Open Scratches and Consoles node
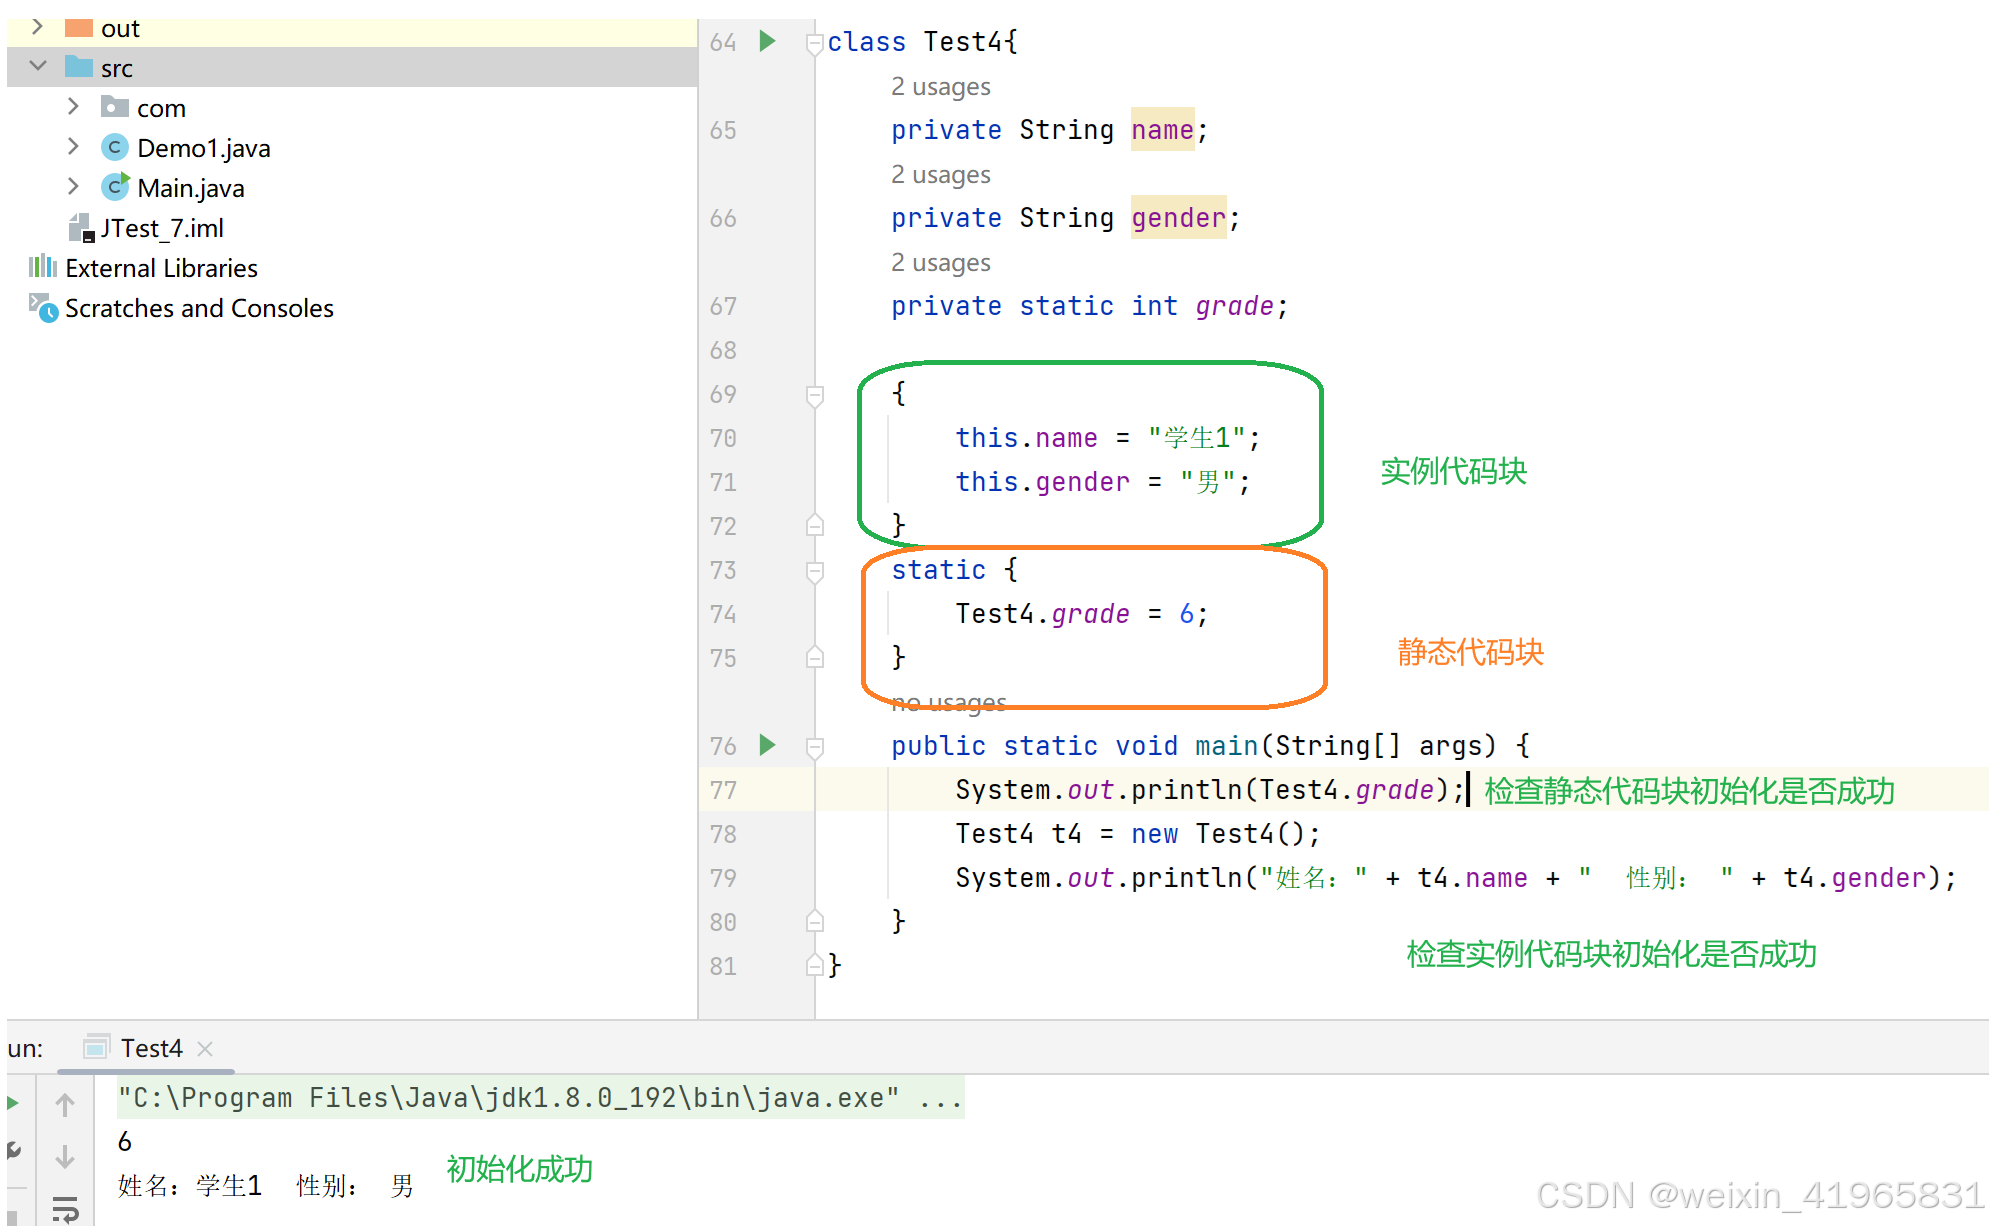 [198, 308]
